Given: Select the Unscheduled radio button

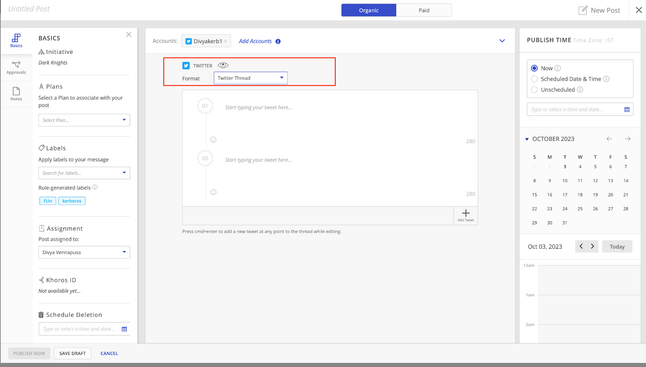Looking at the screenshot, I should (534, 90).
